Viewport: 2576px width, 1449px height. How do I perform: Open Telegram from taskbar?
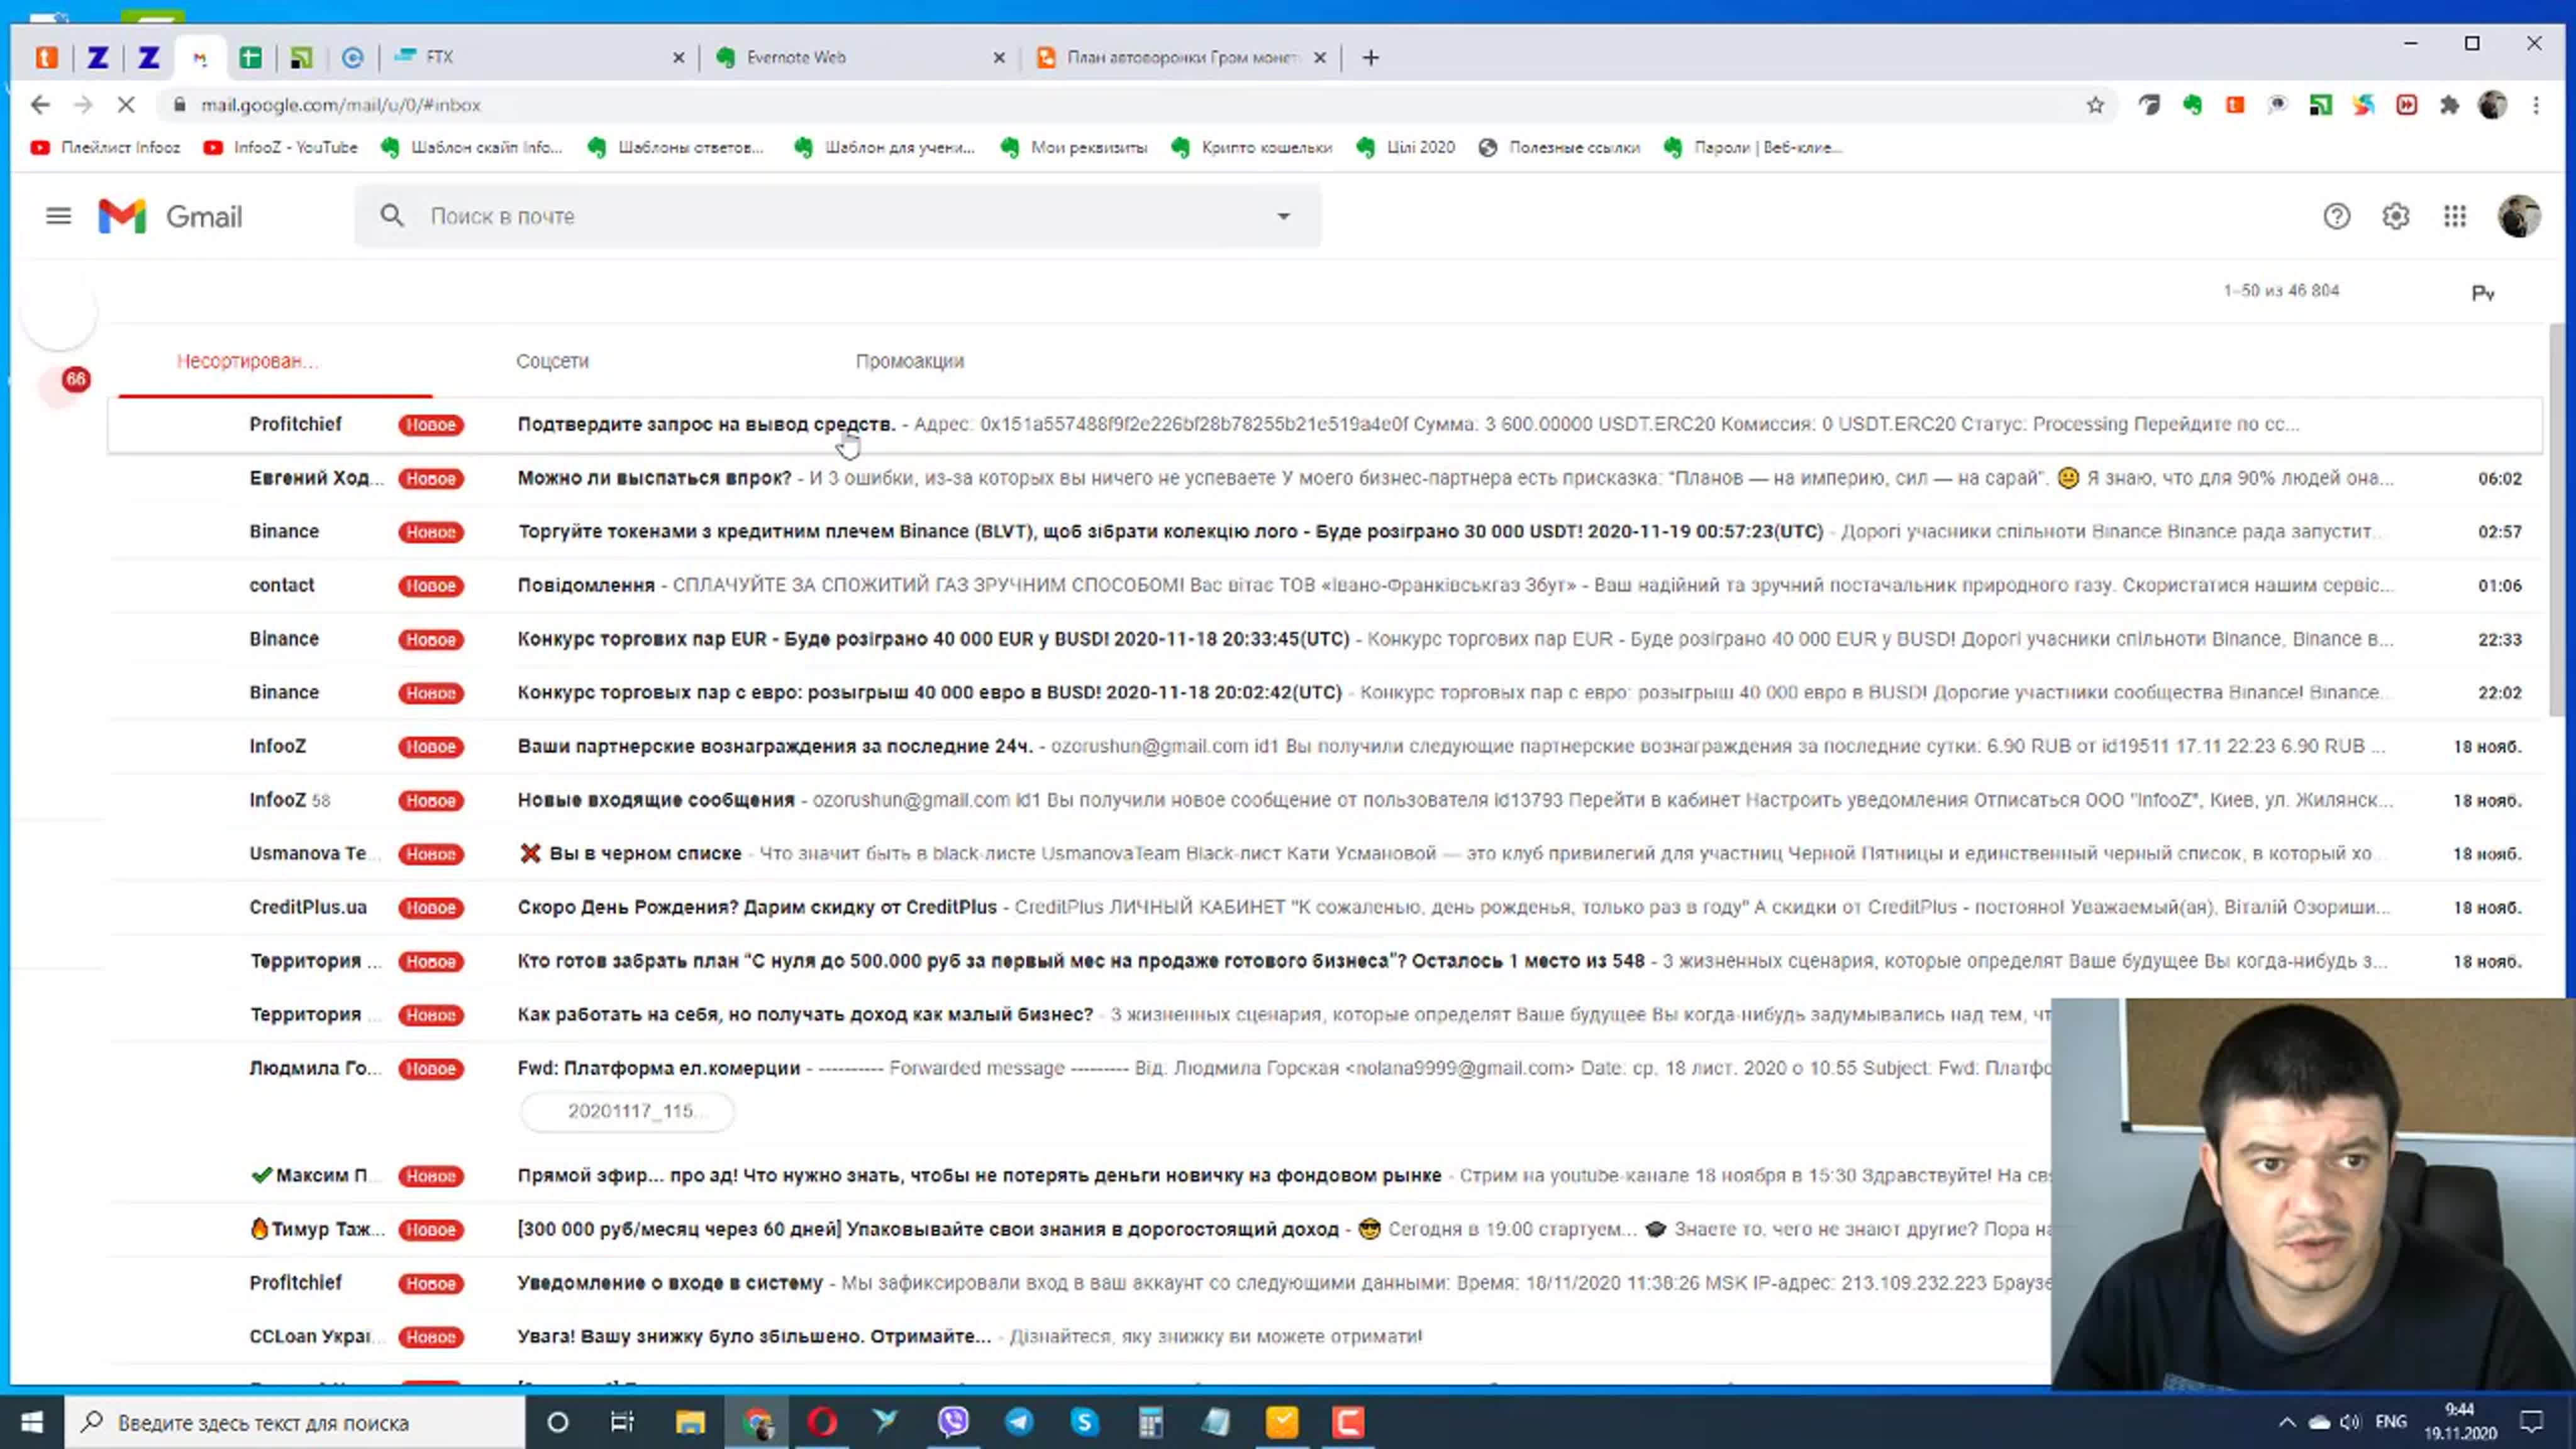point(1019,1421)
